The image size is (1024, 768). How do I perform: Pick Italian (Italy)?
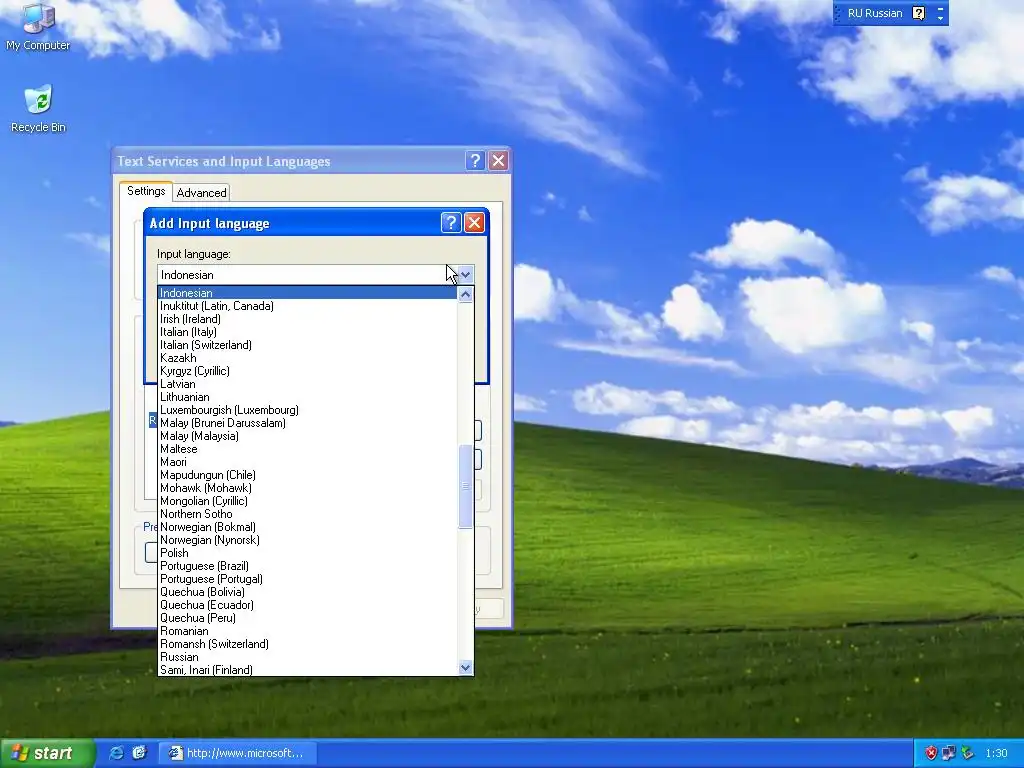[x=308, y=332]
